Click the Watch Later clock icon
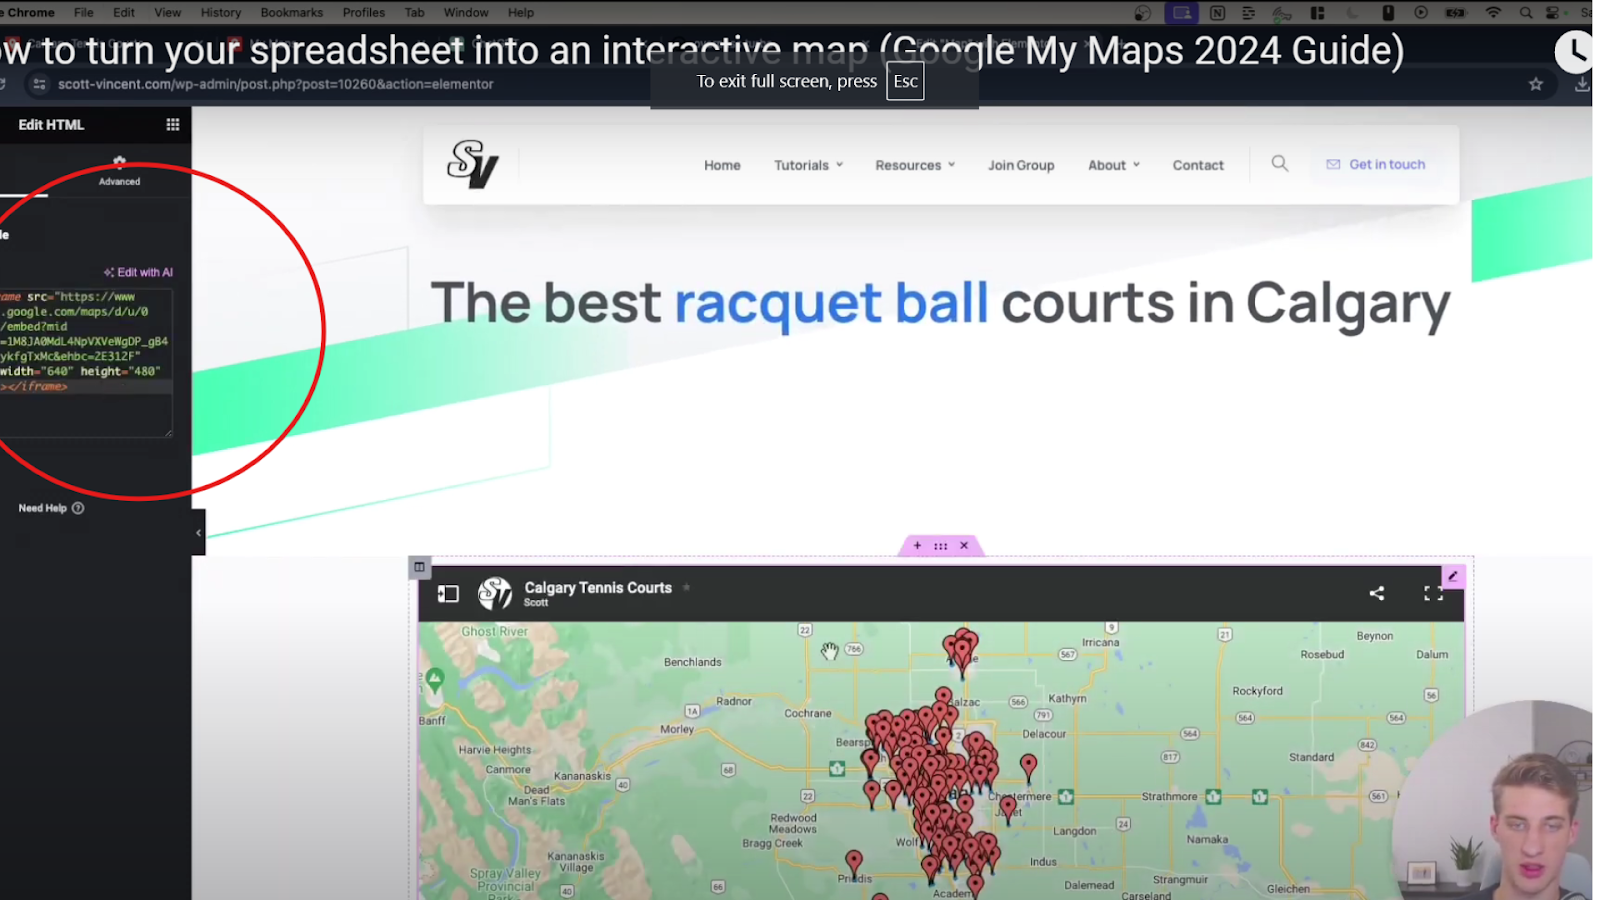1600x900 pixels. [x=1575, y=51]
